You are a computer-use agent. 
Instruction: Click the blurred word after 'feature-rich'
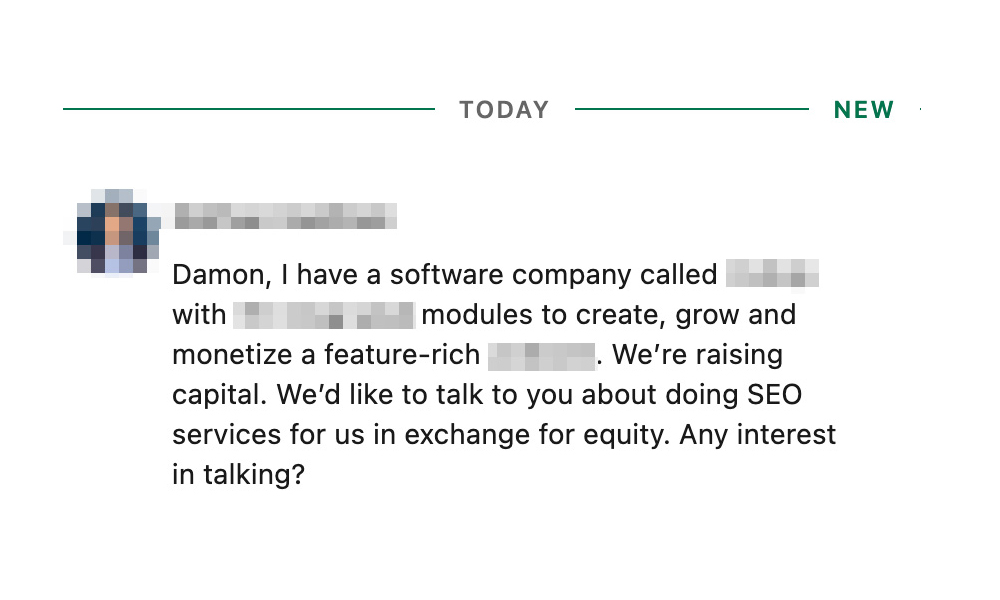coord(541,356)
